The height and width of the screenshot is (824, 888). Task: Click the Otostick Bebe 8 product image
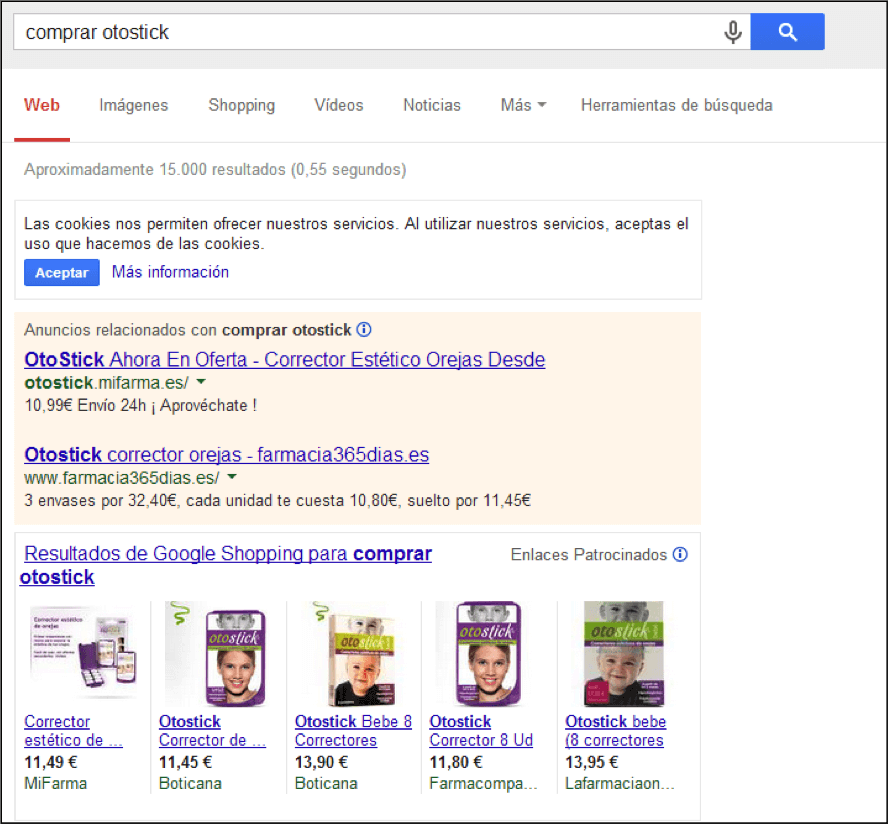coord(355,653)
